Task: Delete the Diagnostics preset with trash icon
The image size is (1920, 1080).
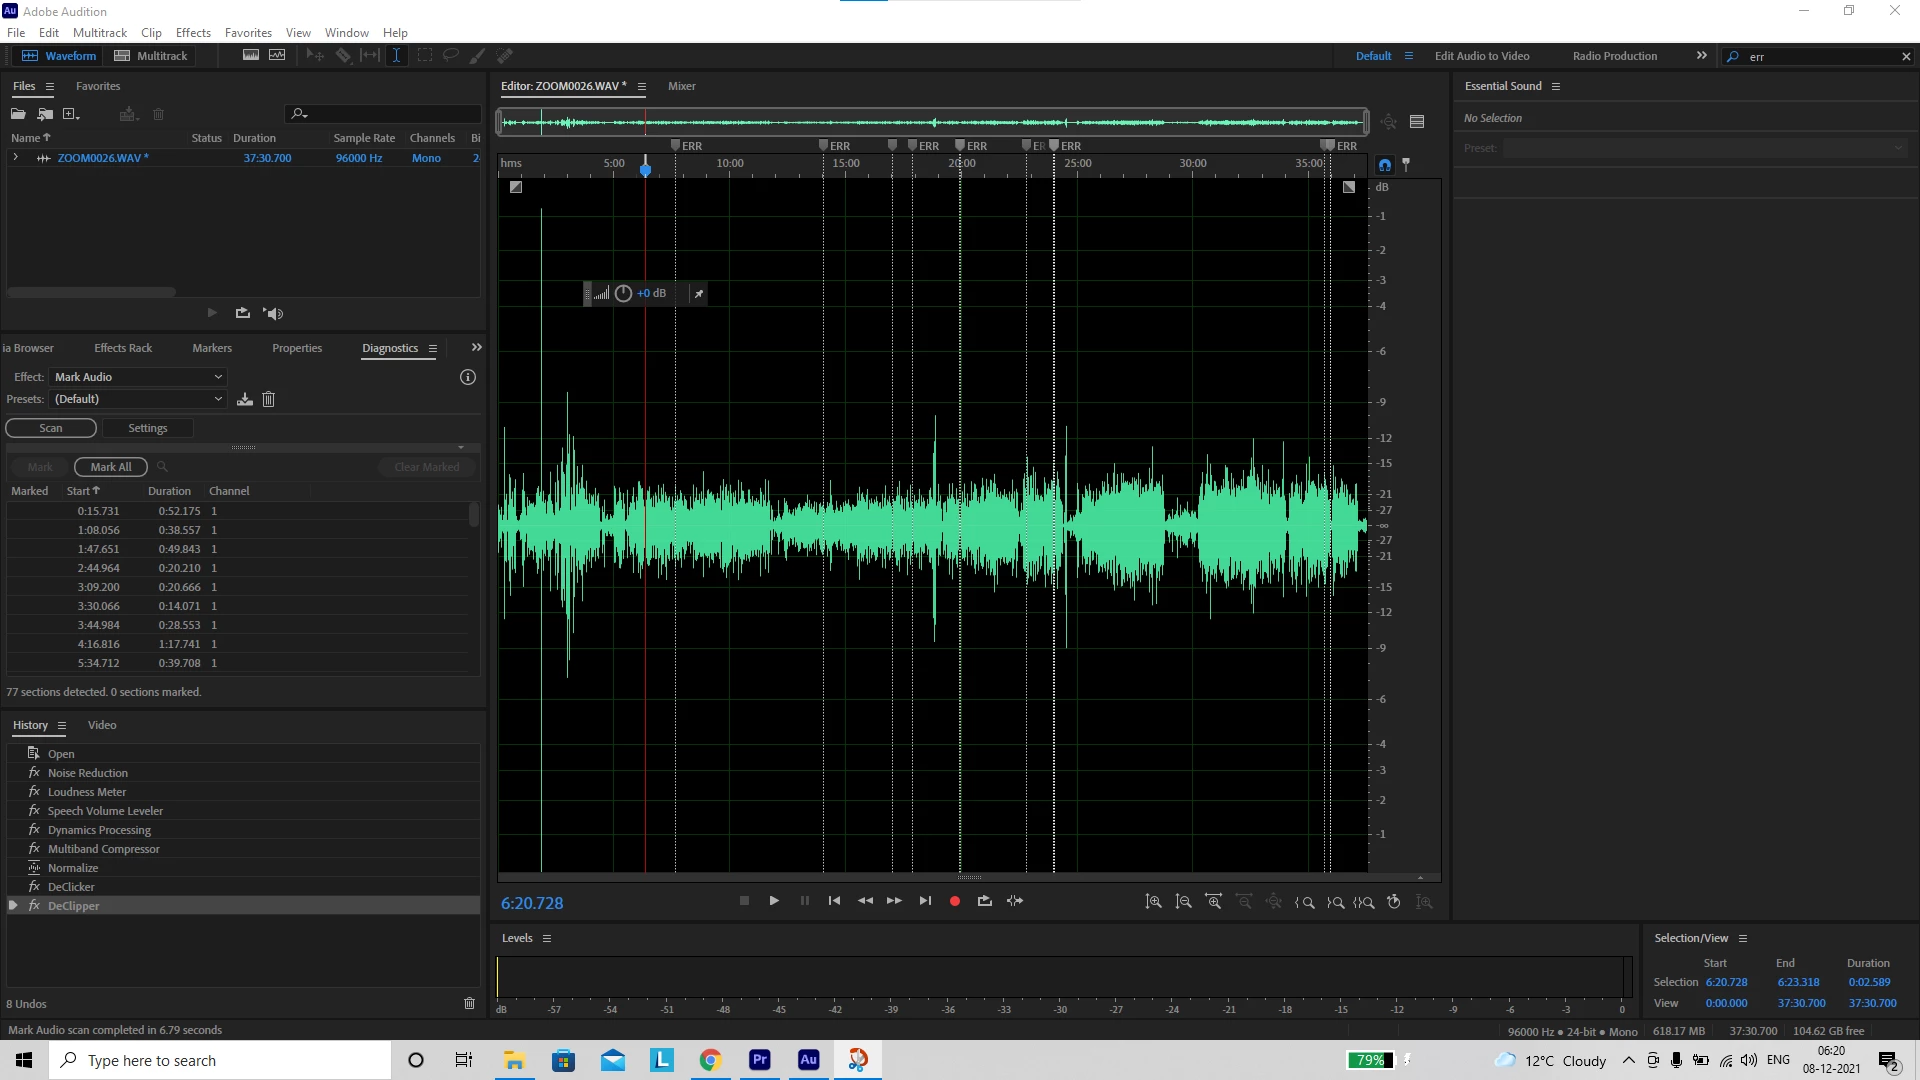Action: point(268,399)
